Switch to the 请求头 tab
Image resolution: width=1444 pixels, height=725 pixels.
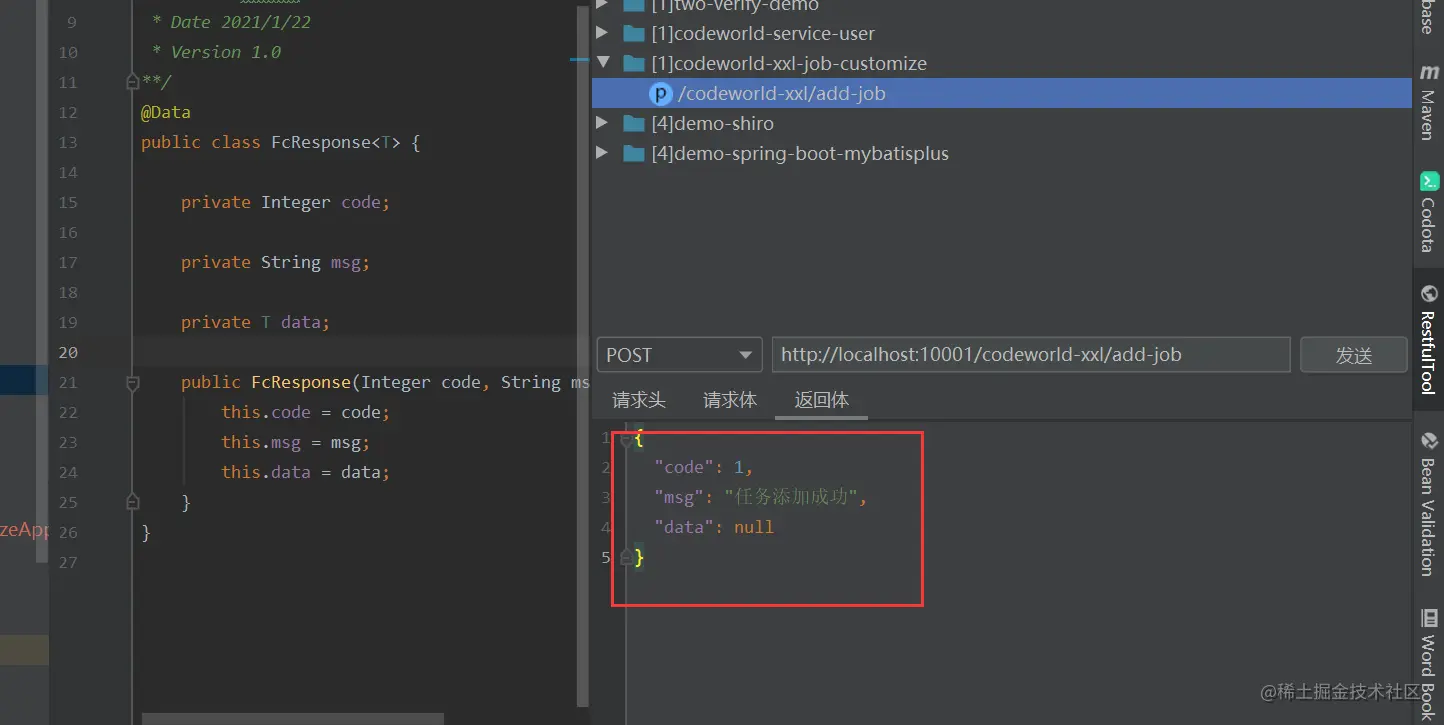pyautogui.click(x=639, y=400)
